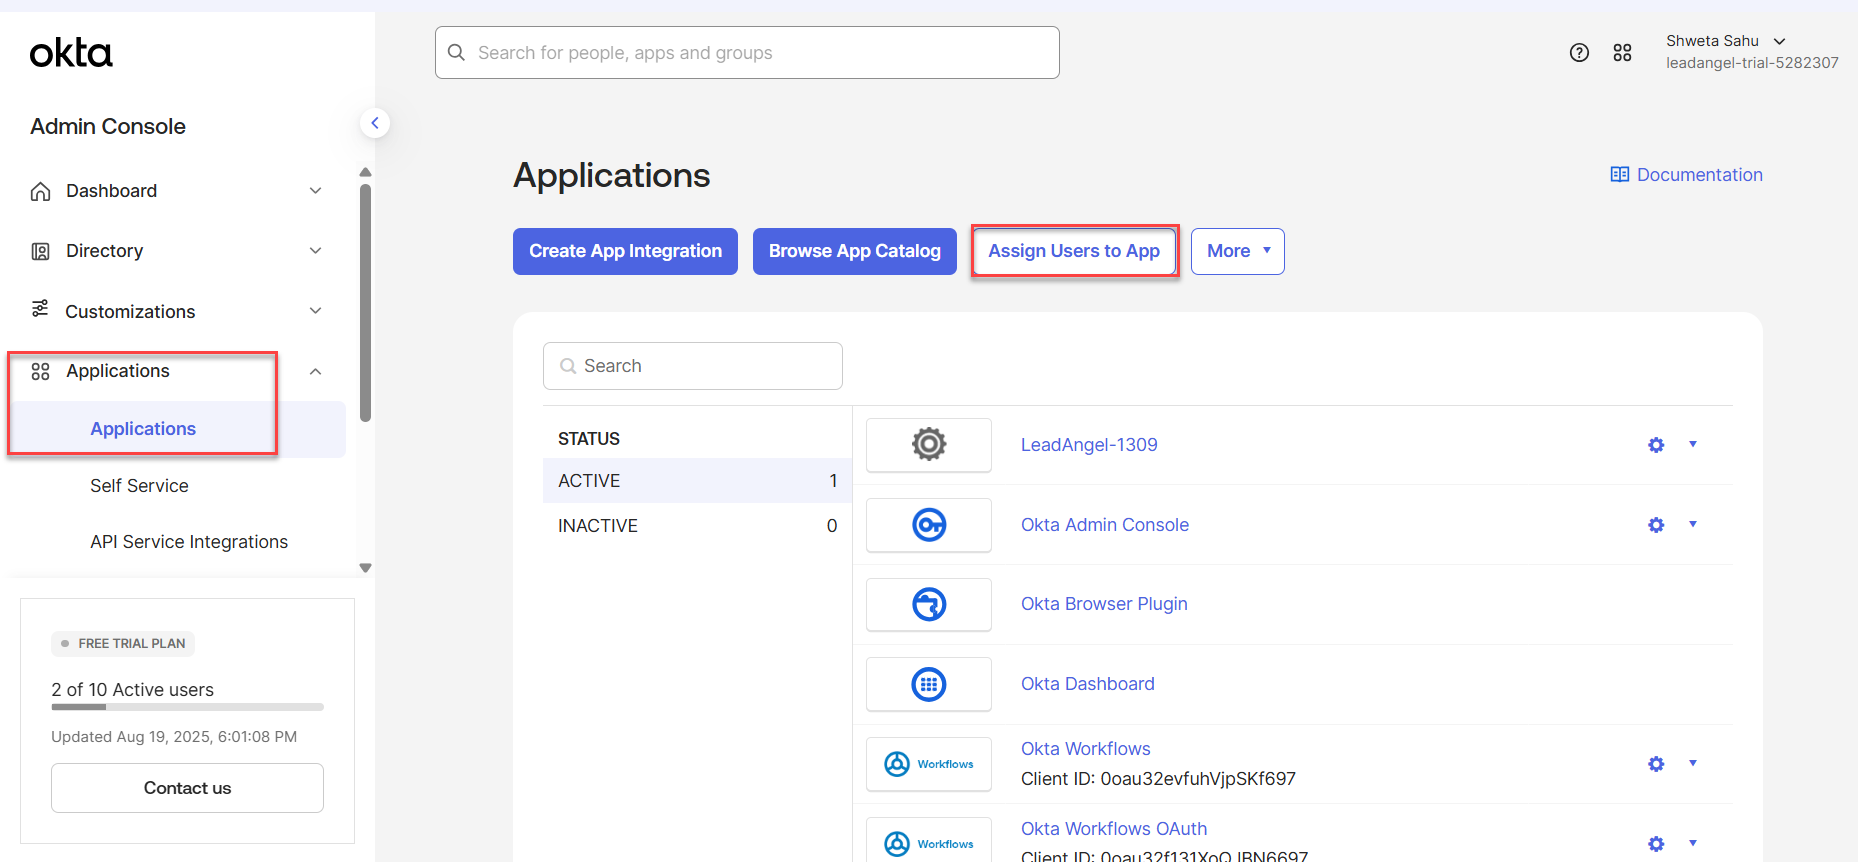Focus the global people, apps and groups search
The height and width of the screenshot is (862, 1858).
tap(747, 53)
